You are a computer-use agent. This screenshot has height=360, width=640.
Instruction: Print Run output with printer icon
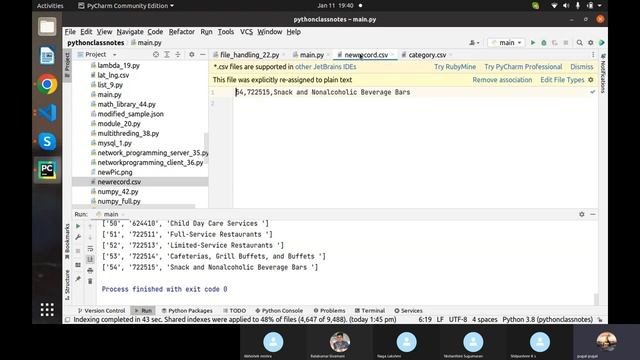coord(90,271)
